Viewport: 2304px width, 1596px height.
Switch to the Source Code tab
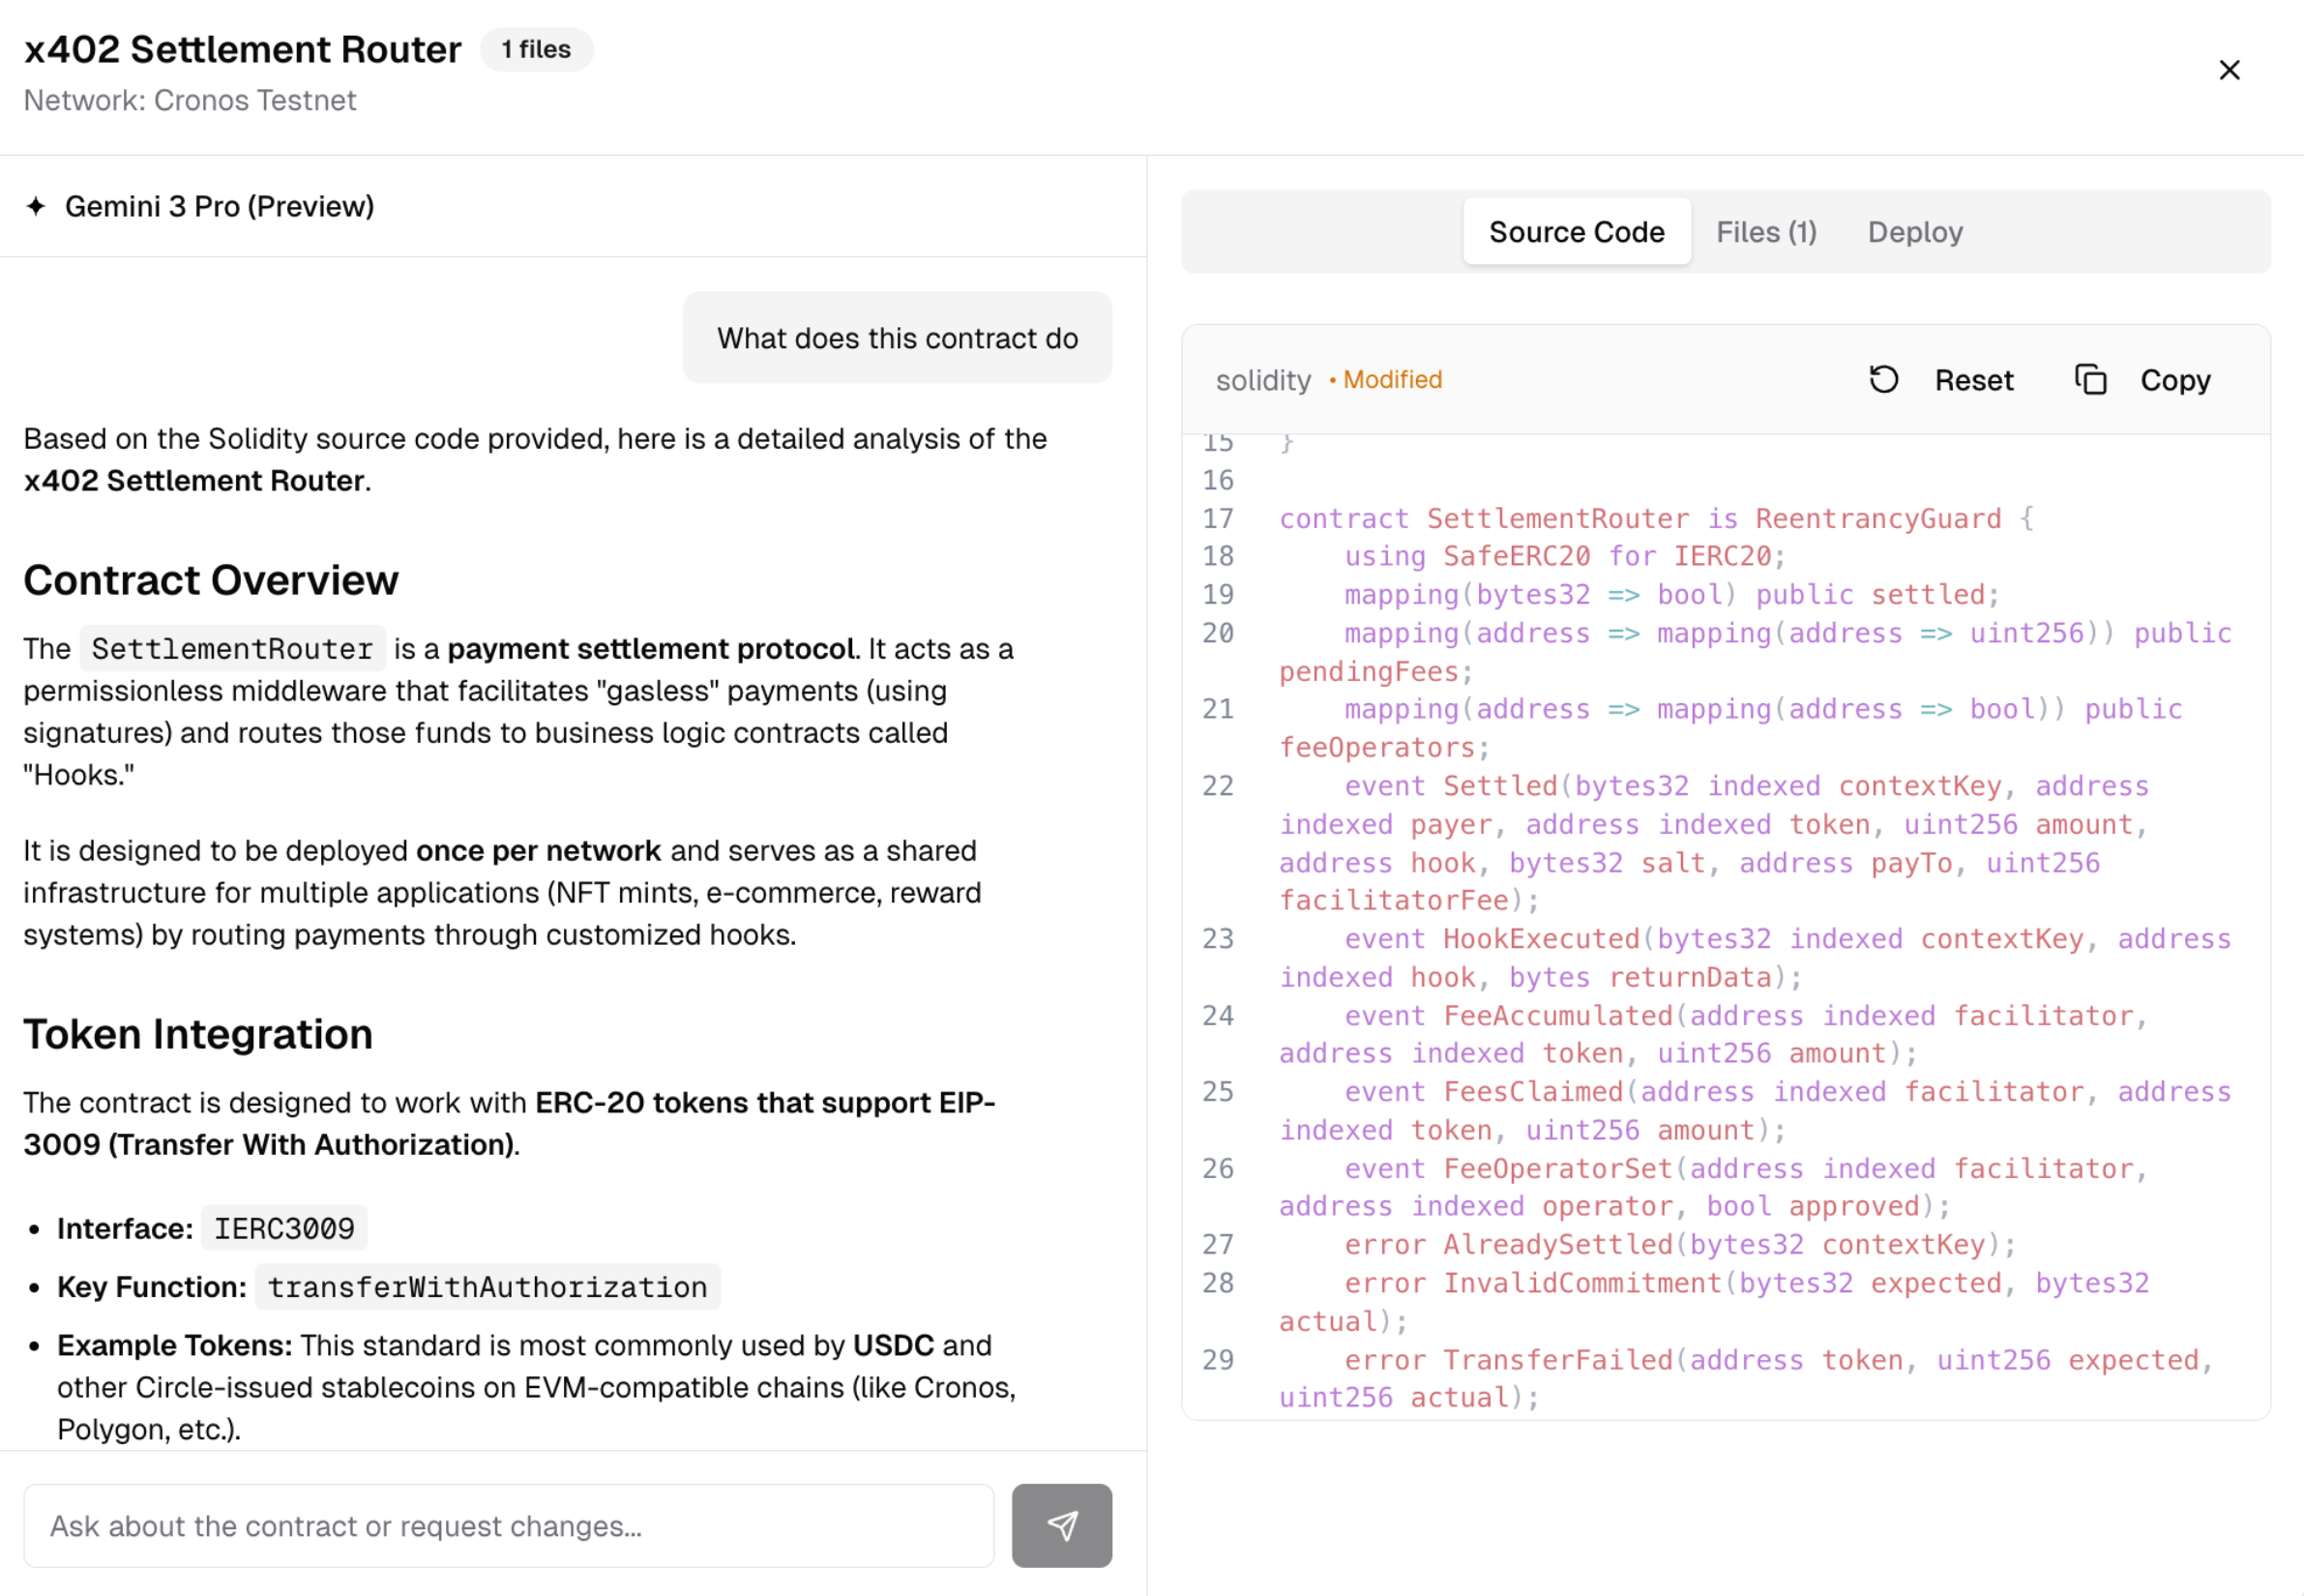click(x=1576, y=232)
